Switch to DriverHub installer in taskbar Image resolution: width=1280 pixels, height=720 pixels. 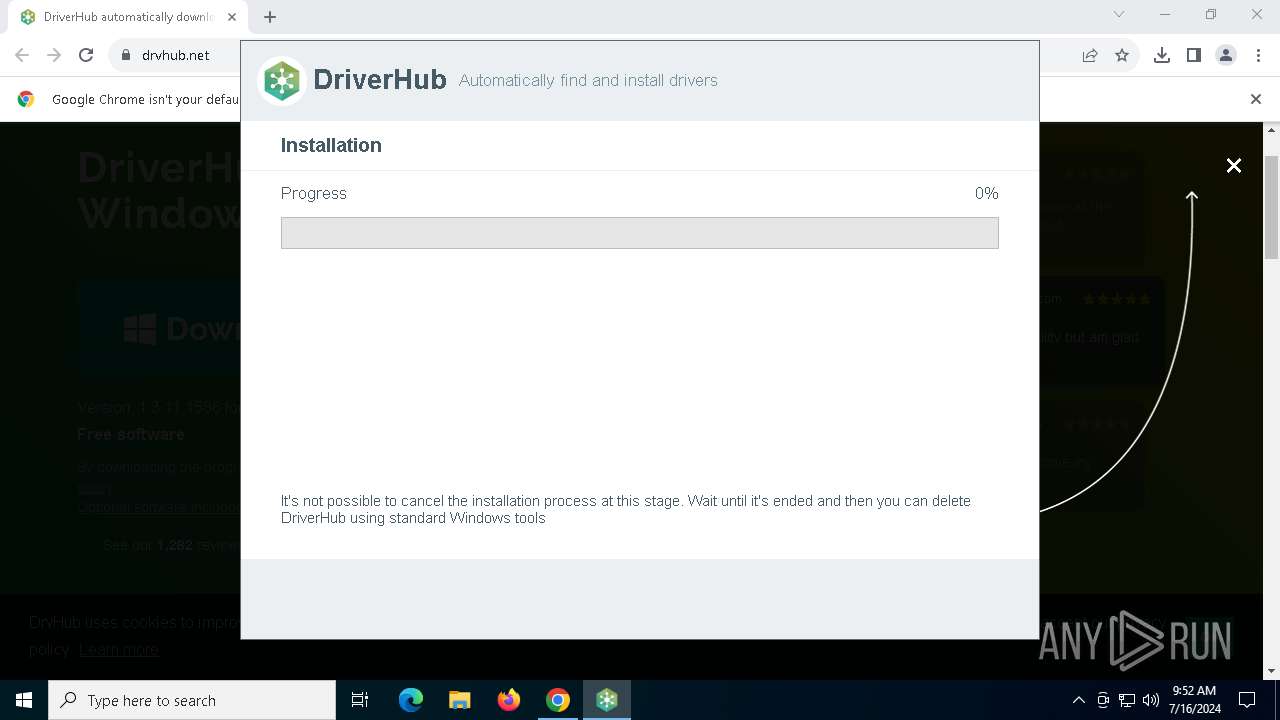pos(607,700)
